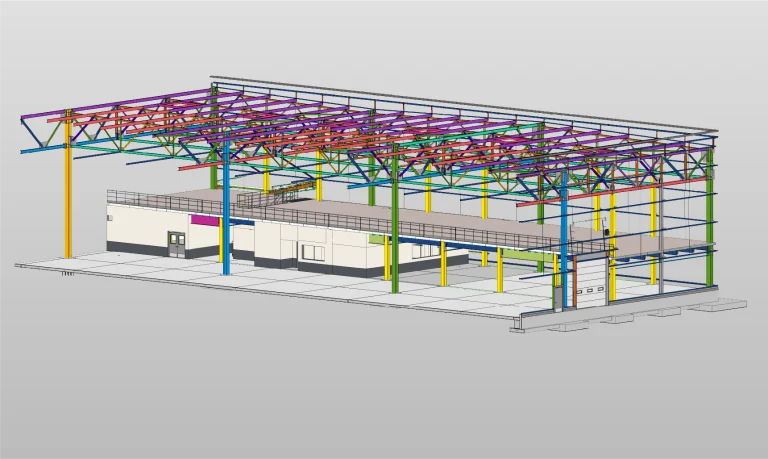Select the magenta panel on the white building wall
The width and height of the screenshot is (768, 459).
[x=205, y=220]
